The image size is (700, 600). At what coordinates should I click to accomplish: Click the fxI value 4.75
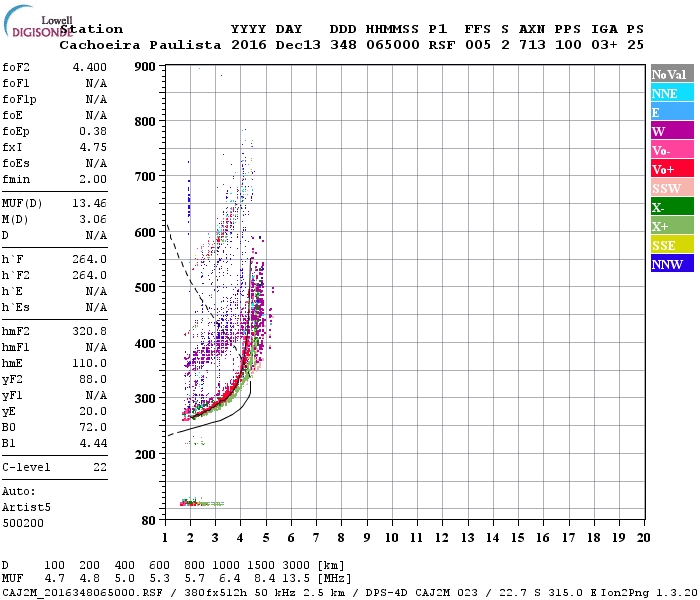[93, 147]
